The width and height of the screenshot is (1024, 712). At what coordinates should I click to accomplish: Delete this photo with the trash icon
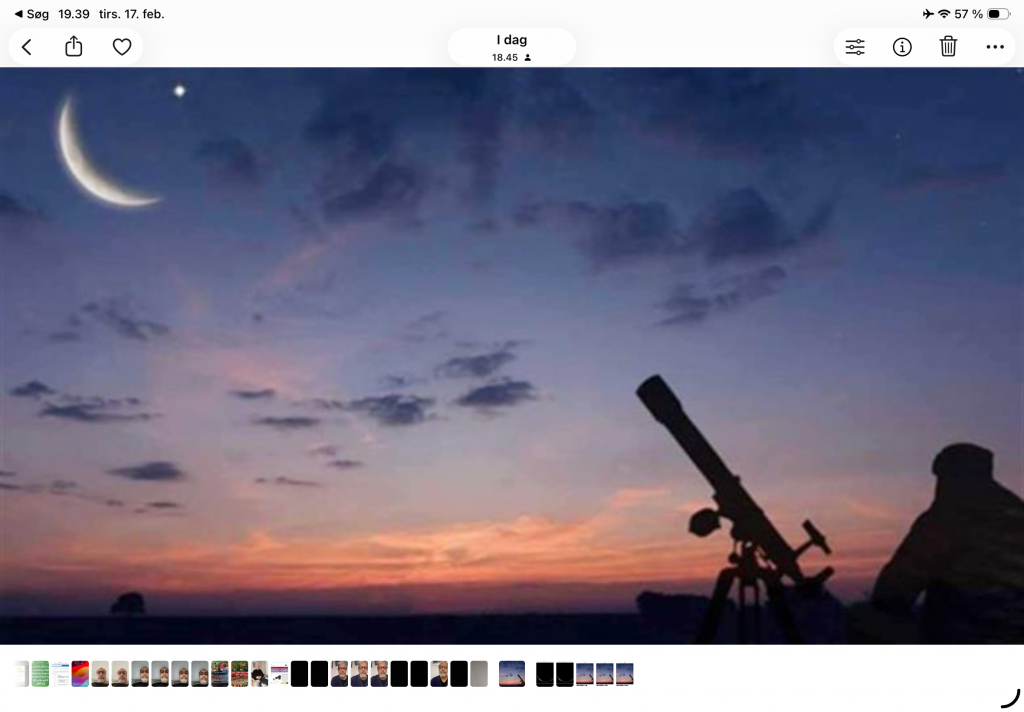tap(948, 47)
